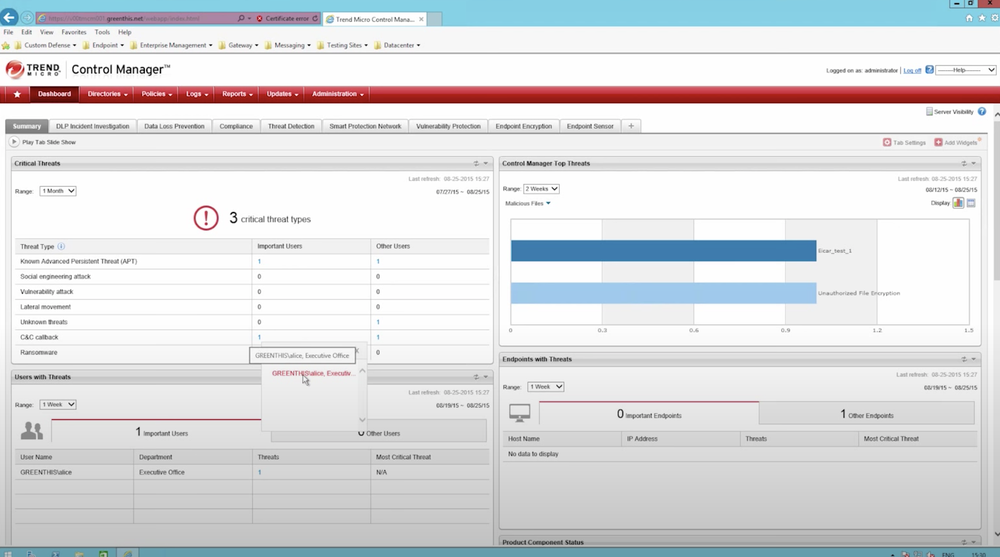This screenshot has width=1000, height=557.
Task: Switch Top Threats display to table view
Action: point(971,203)
